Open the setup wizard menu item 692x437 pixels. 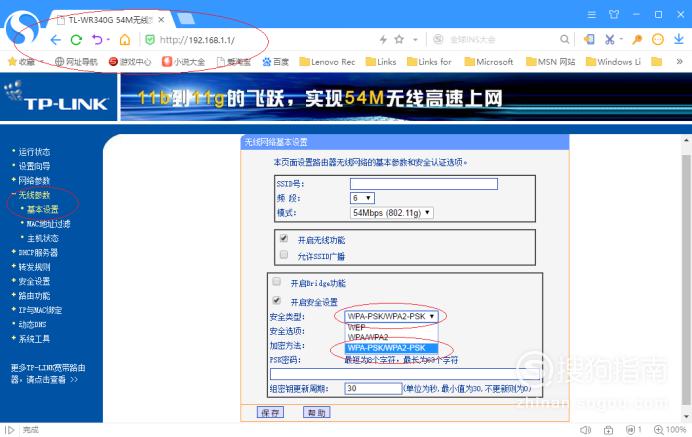pyautogui.click(x=34, y=166)
